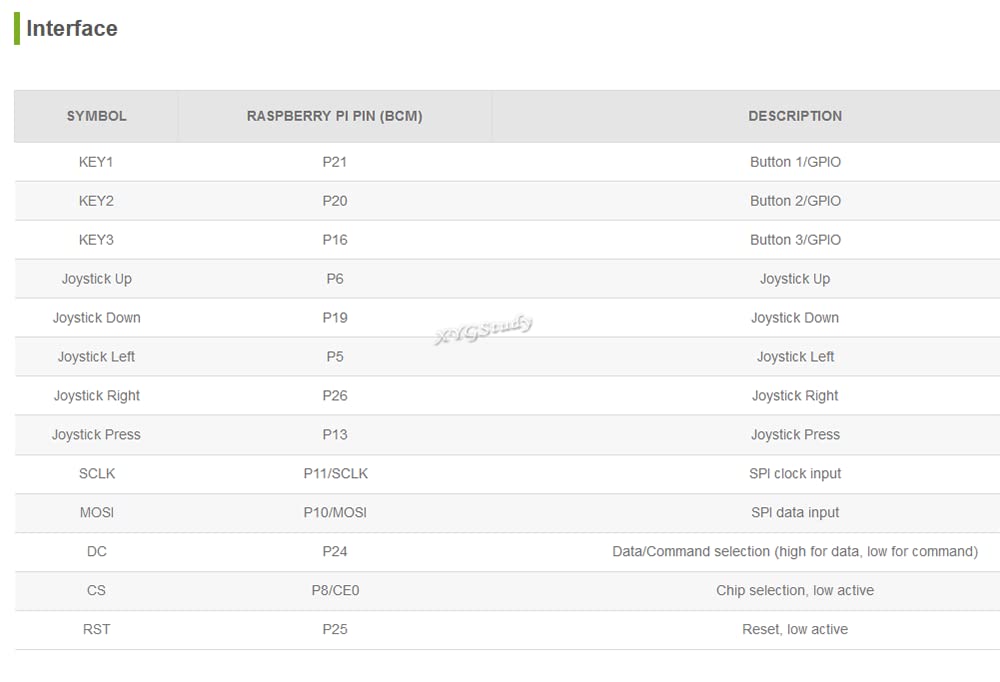Click the Reset, low active description

(x=795, y=629)
